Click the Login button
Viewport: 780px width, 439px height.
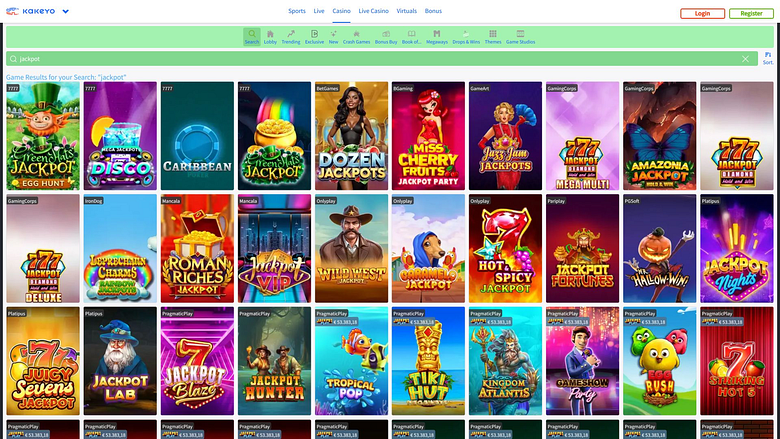point(702,13)
